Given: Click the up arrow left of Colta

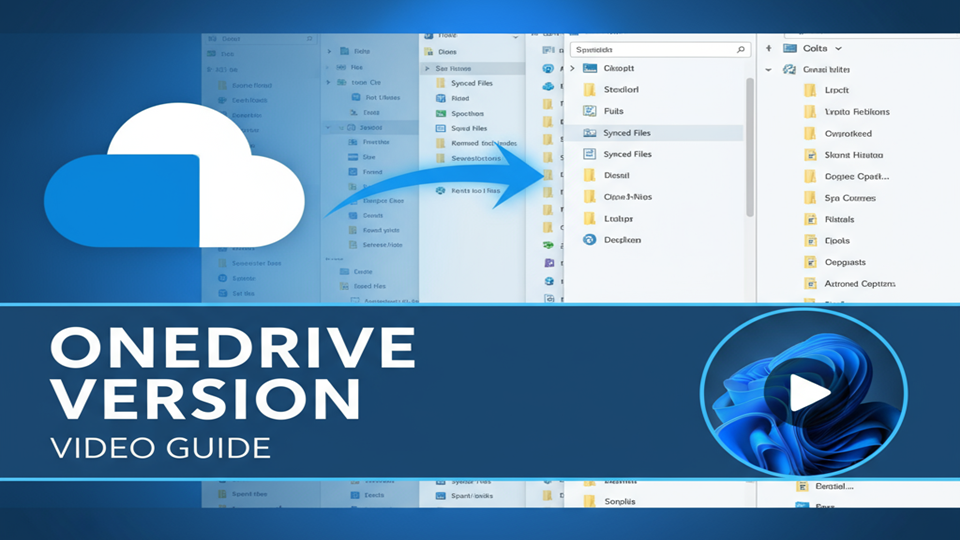Looking at the screenshot, I should point(769,48).
